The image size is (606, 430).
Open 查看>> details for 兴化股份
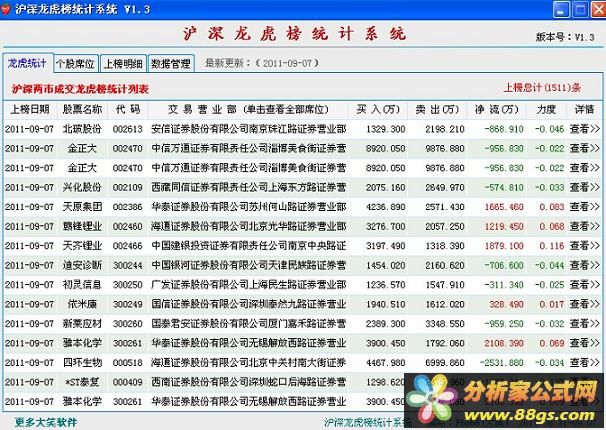pyautogui.click(x=584, y=187)
